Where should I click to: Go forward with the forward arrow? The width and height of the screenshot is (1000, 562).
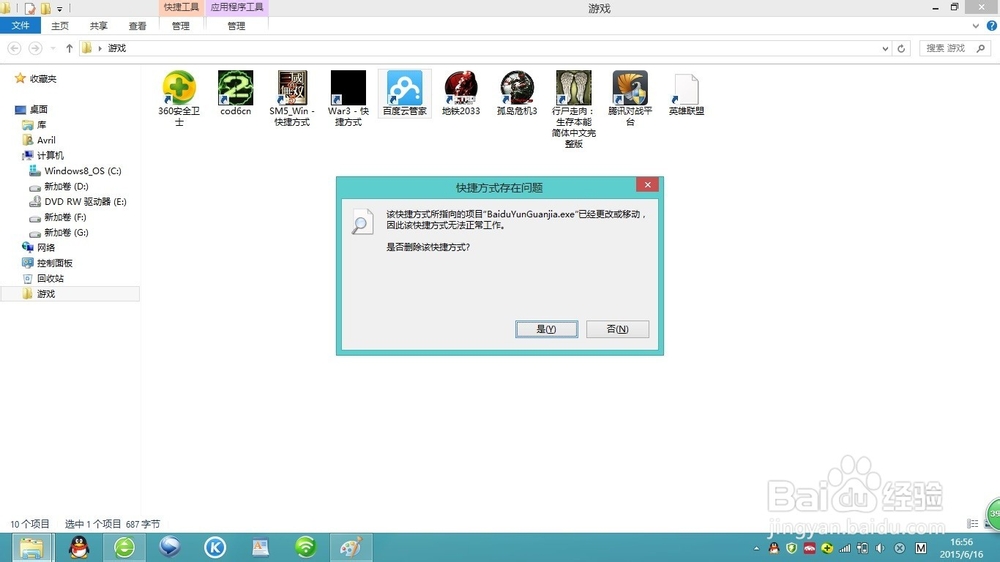pyautogui.click(x=35, y=48)
